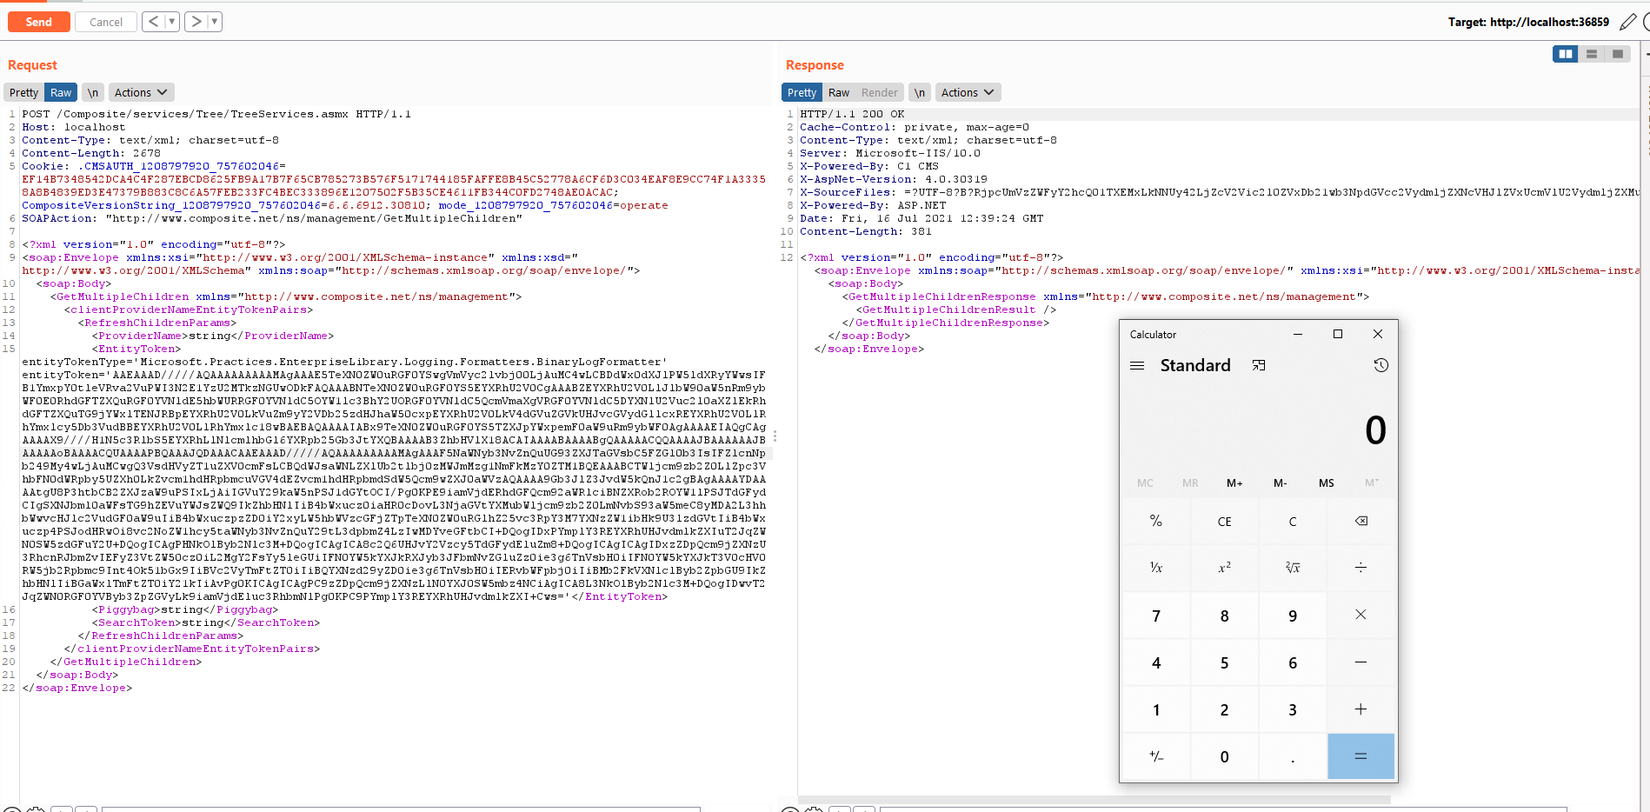Click the Calculator percent key
Screen dimensions: 1650x812
pos(1156,521)
